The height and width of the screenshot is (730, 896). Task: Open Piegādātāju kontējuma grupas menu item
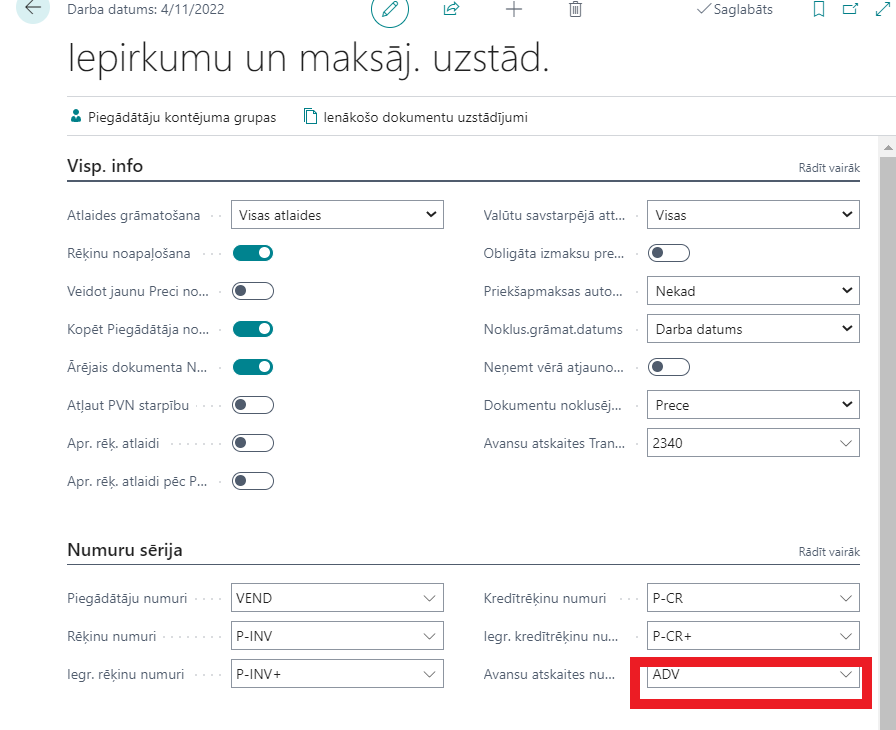pyautogui.click(x=173, y=117)
